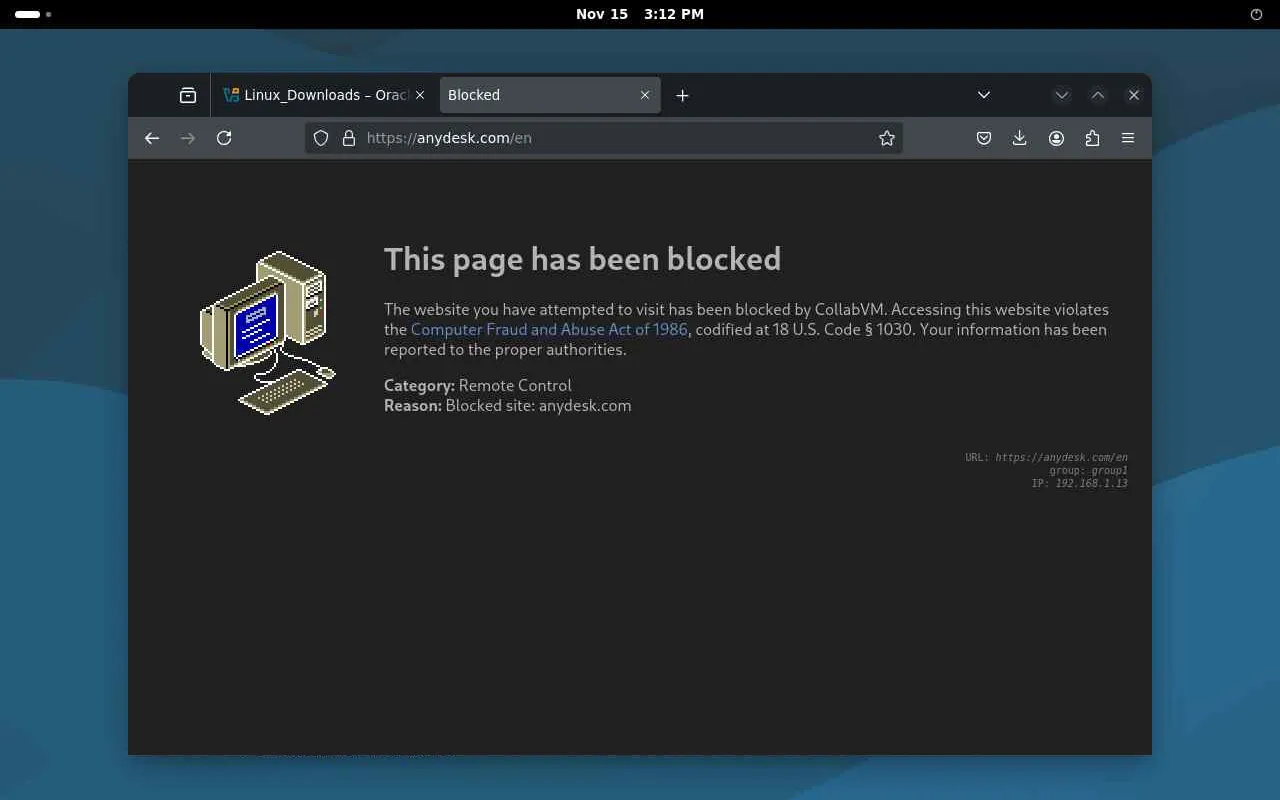Close the Blocked tab
This screenshot has height=800, width=1280.
click(645, 95)
